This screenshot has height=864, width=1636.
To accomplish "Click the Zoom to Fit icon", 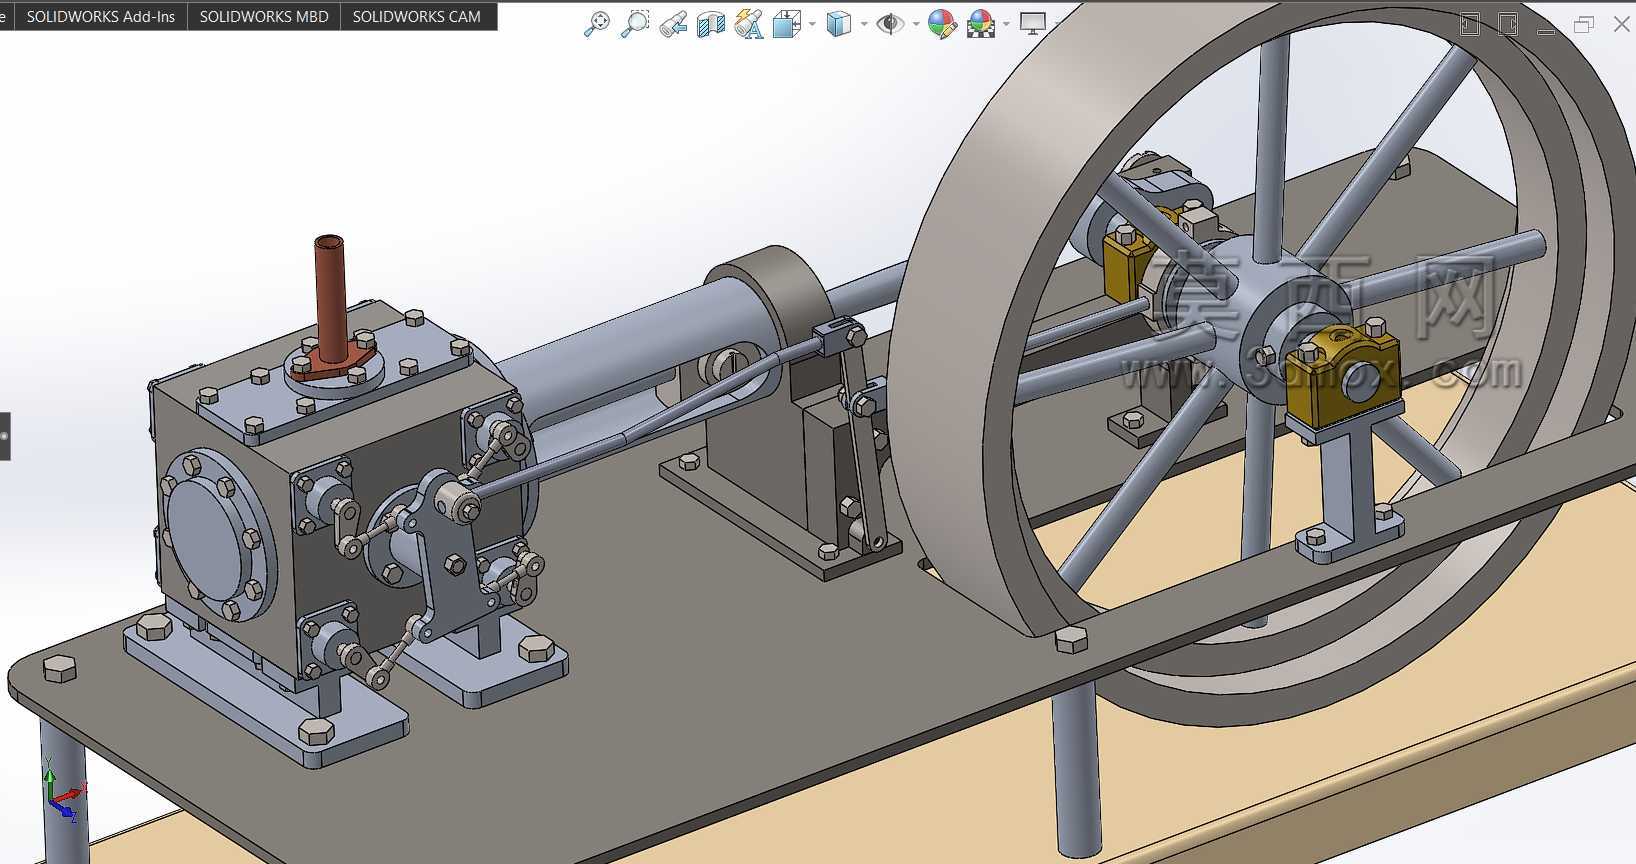I will pos(597,24).
